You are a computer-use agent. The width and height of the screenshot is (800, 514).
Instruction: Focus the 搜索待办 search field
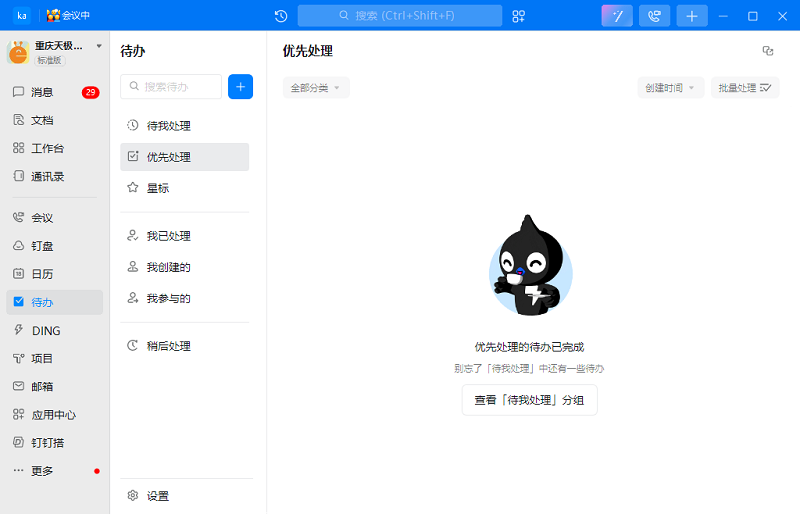click(171, 87)
